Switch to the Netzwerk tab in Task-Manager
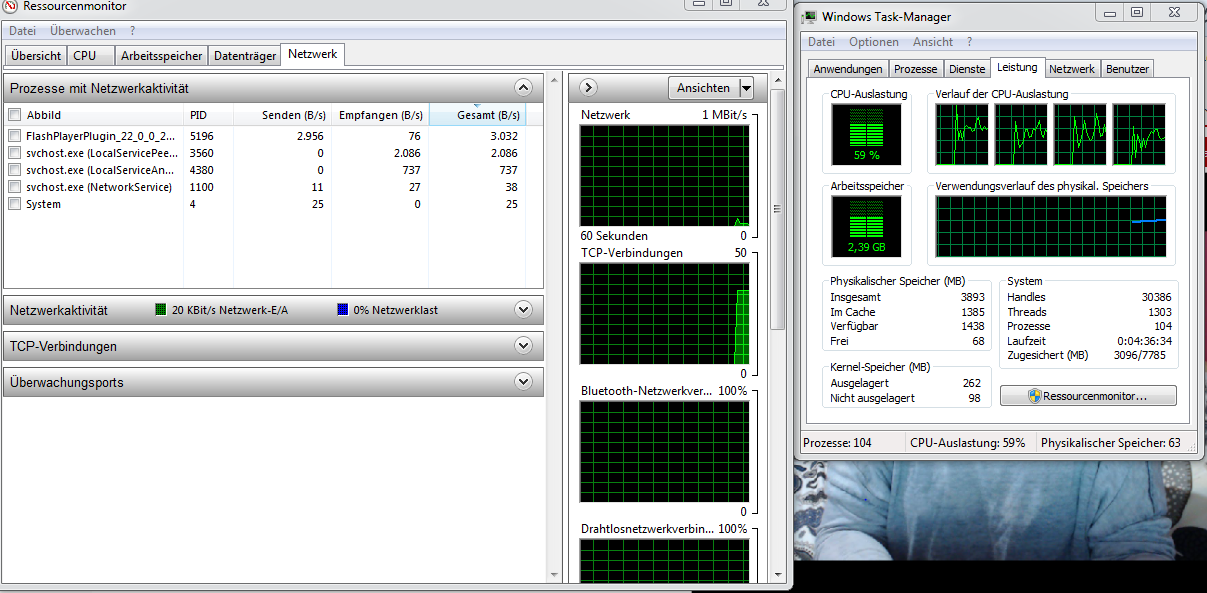This screenshot has width=1207, height=593. [x=1072, y=69]
